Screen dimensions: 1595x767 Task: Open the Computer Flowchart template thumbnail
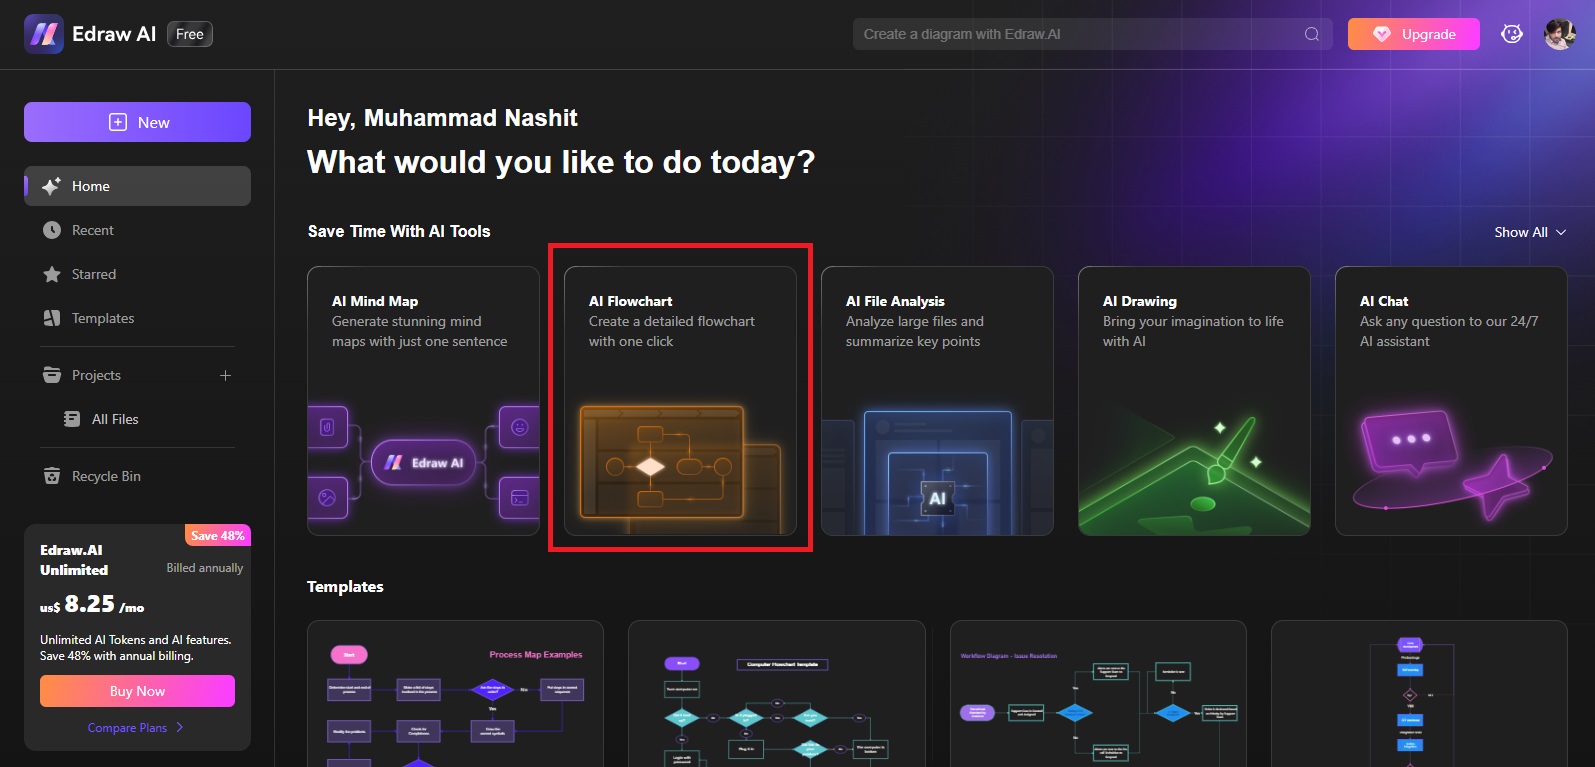coord(777,694)
